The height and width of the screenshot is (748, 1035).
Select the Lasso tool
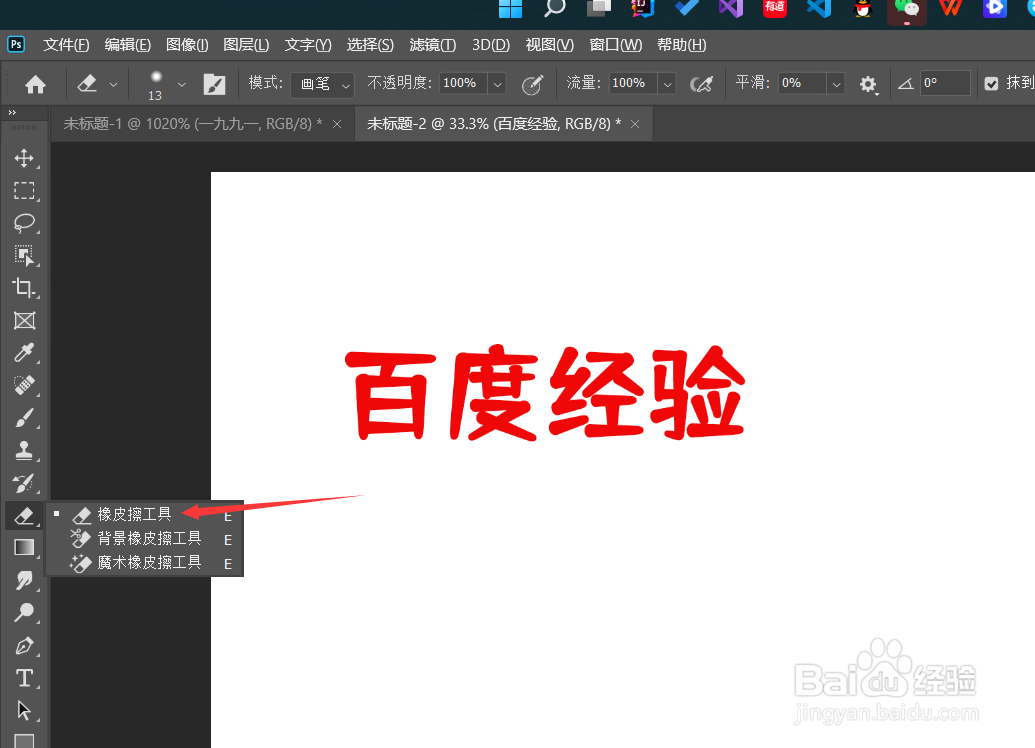pyautogui.click(x=25, y=223)
